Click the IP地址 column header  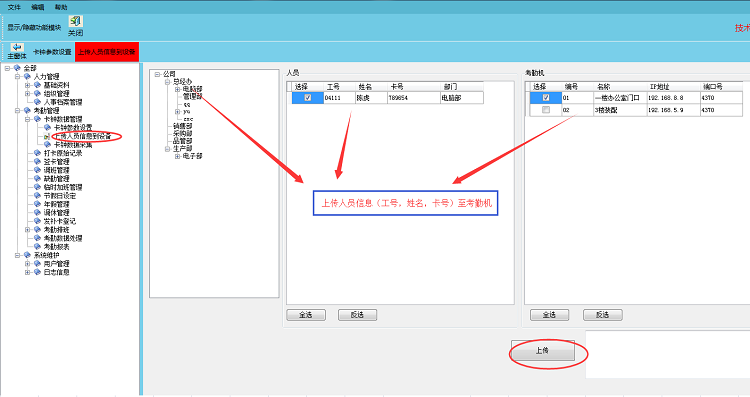[x=673, y=87]
